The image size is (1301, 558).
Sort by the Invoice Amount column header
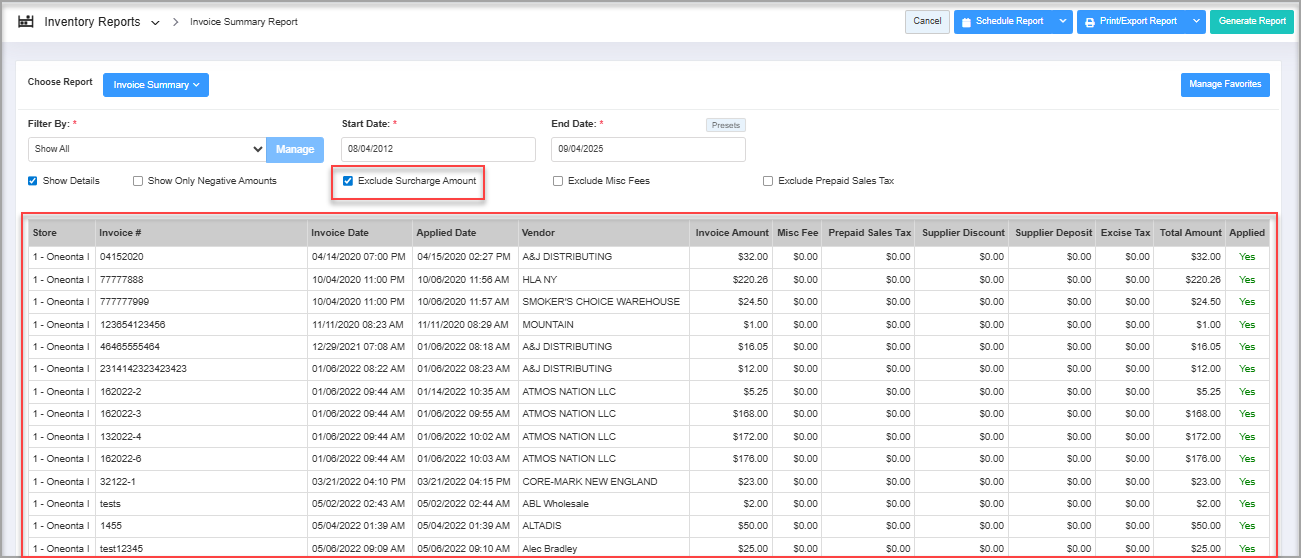[x=734, y=233]
